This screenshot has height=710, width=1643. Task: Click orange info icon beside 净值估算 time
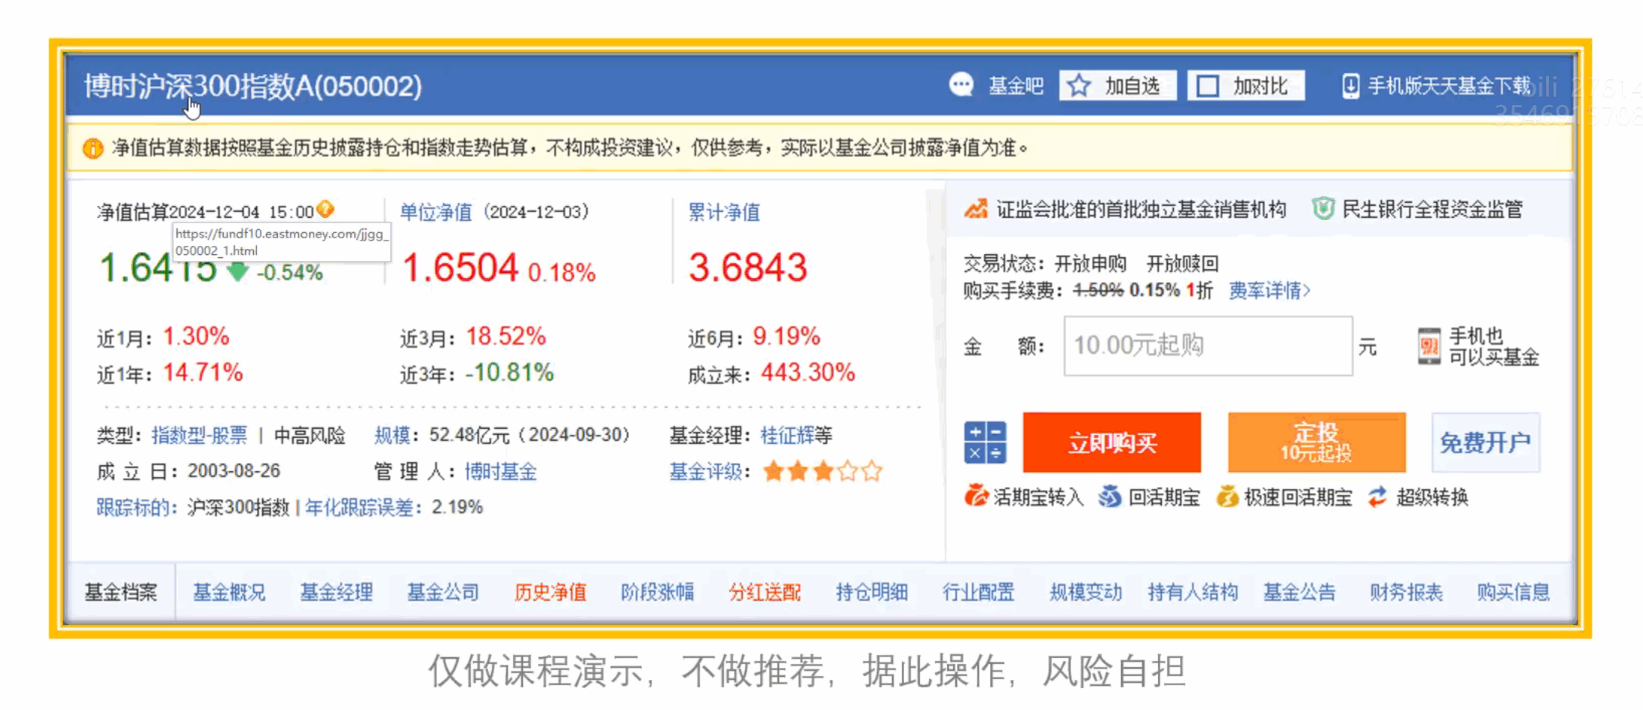(326, 210)
